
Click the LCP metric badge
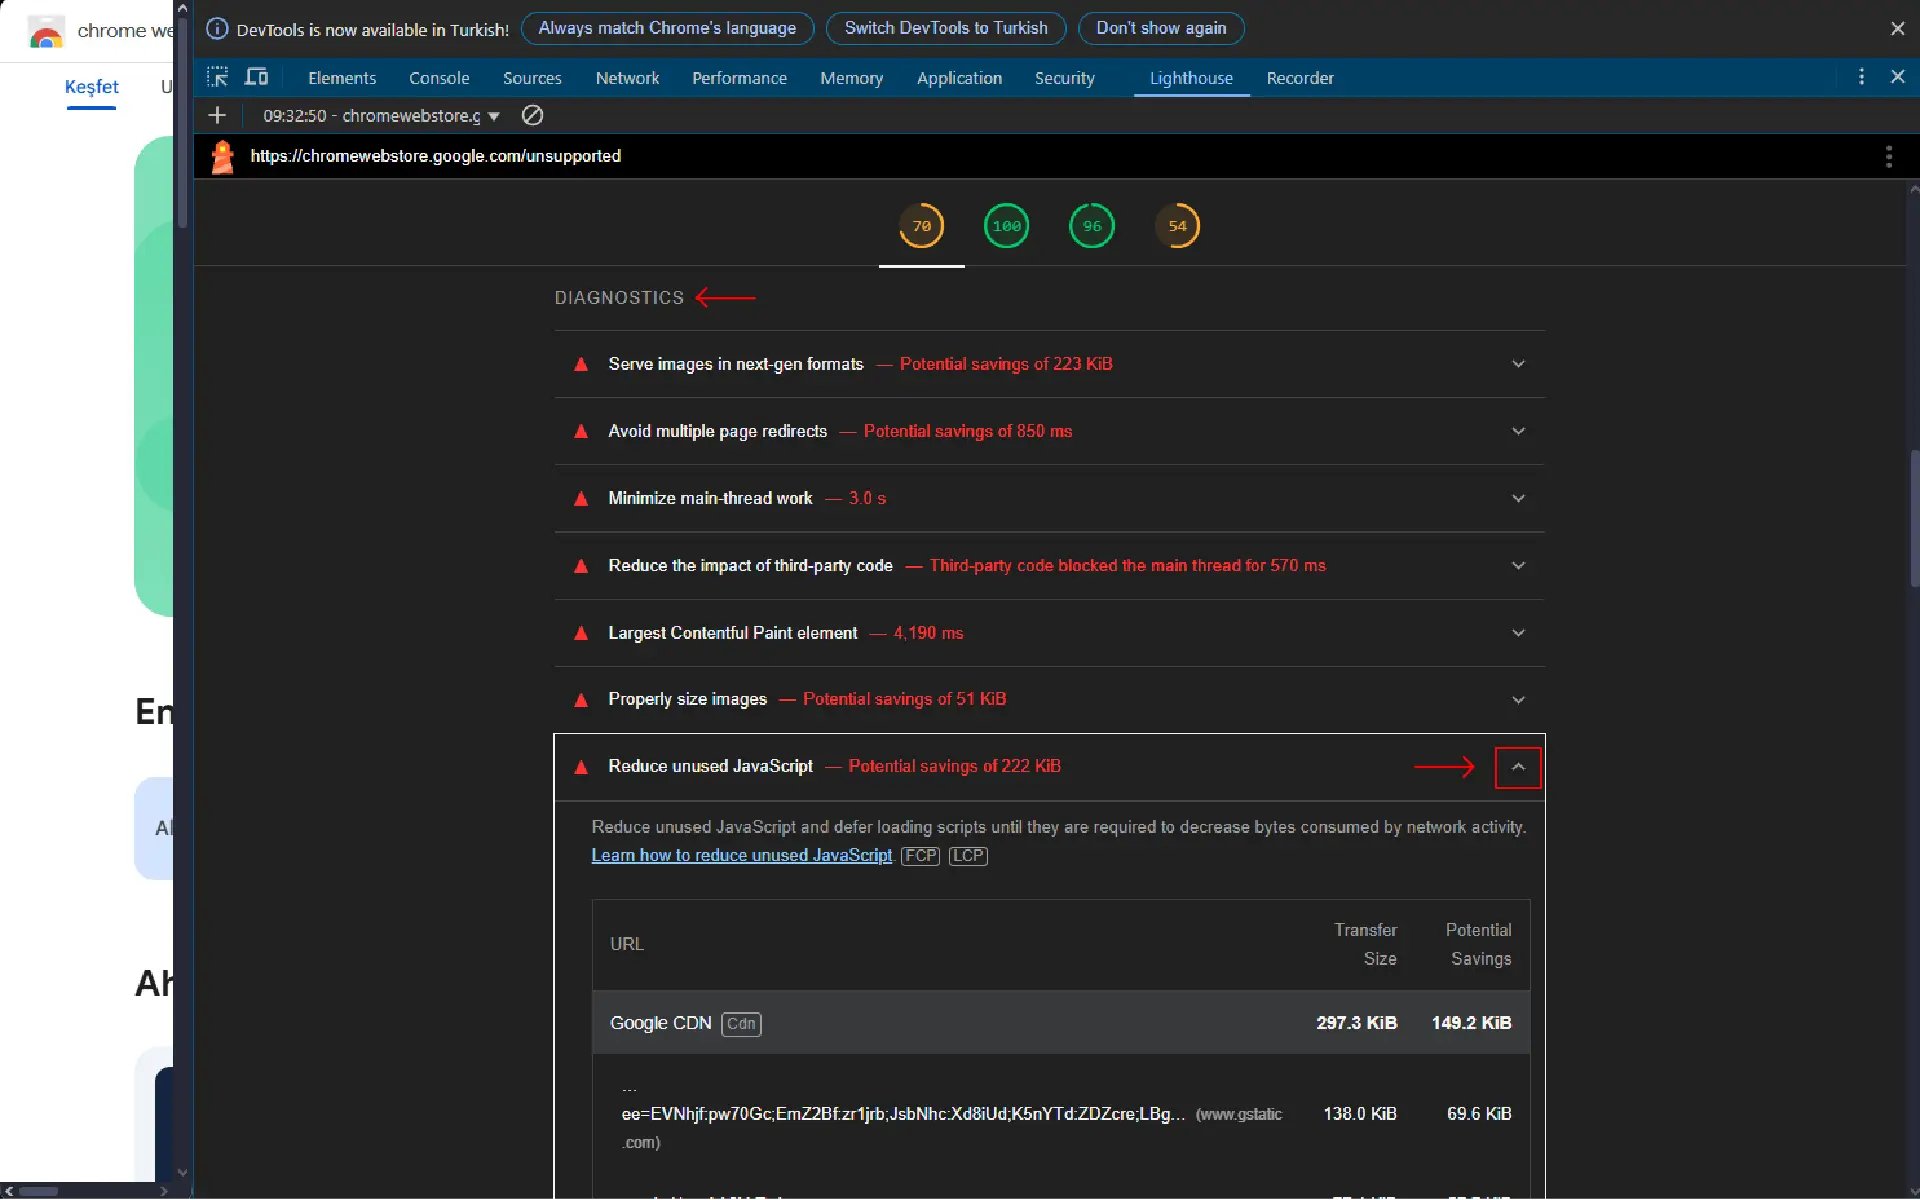[x=968, y=856]
